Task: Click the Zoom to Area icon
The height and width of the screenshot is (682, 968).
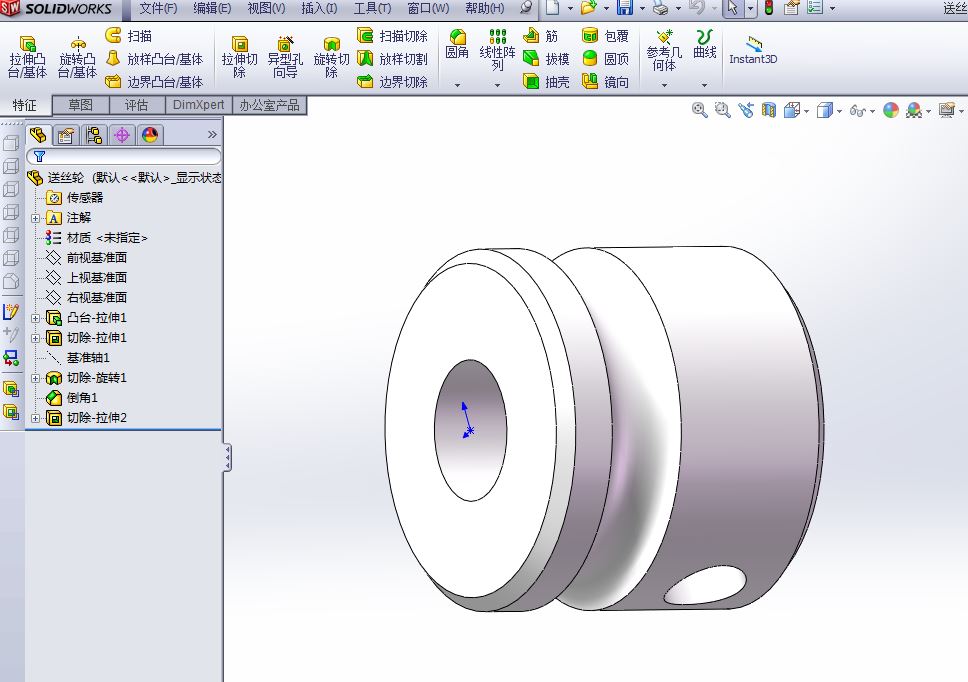Action: [722, 110]
